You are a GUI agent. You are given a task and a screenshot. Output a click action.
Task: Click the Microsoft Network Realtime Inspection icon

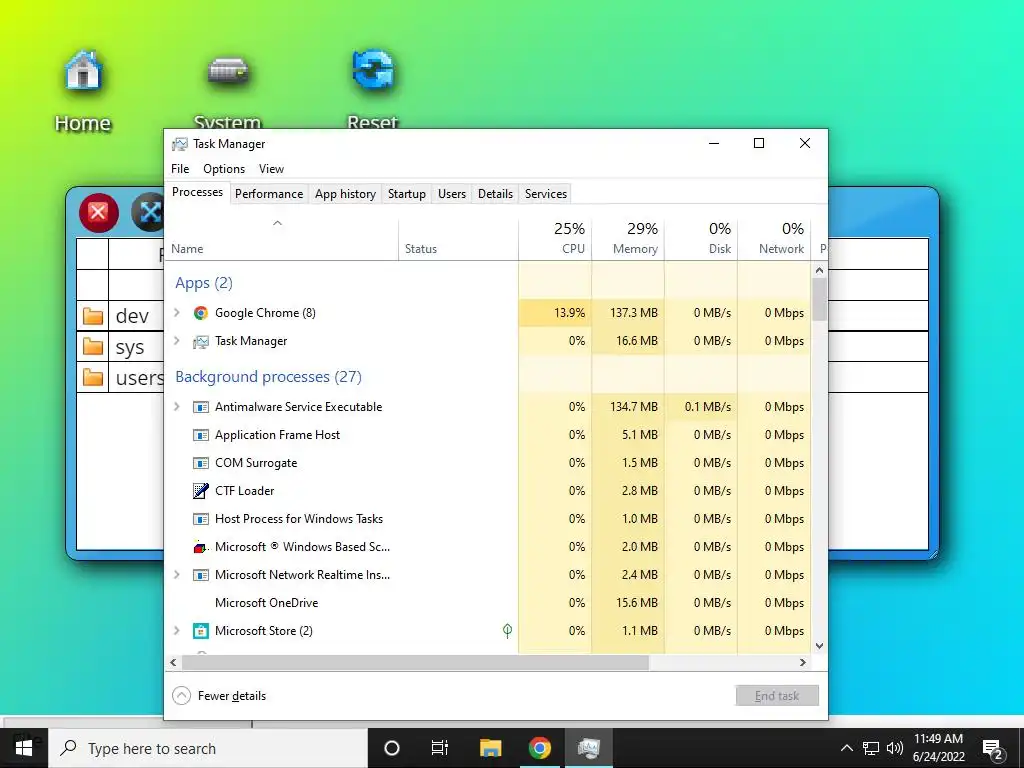coord(200,575)
